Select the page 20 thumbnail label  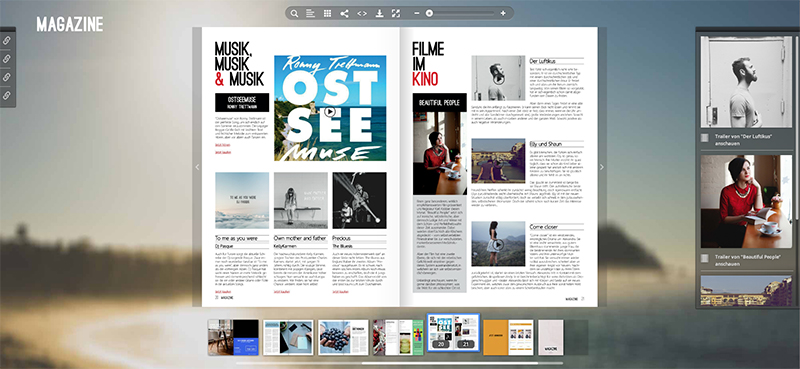tap(440, 345)
